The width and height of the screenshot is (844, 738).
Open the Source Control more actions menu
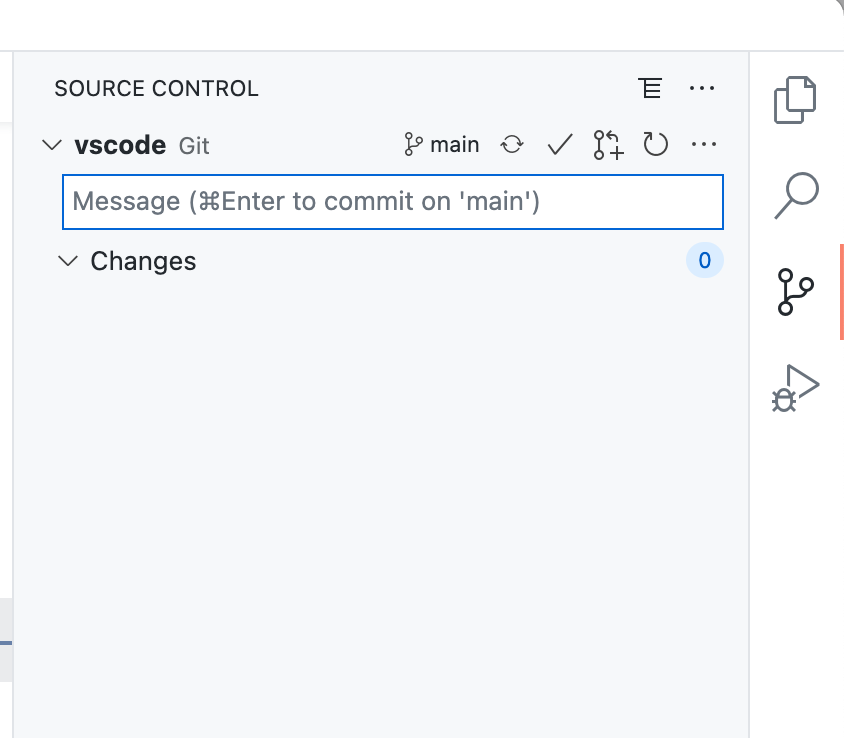click(702, 88)
